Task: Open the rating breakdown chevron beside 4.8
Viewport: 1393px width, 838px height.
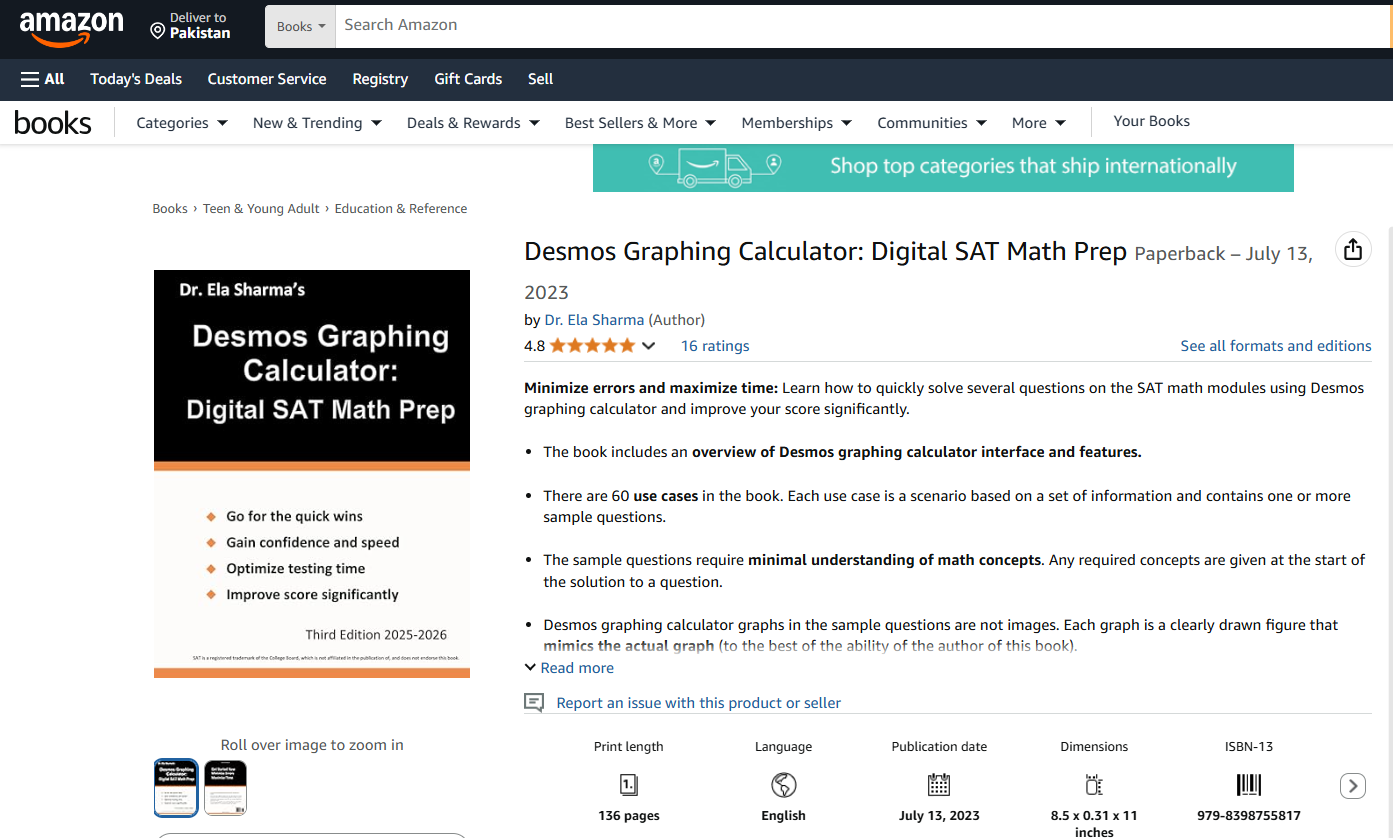Action: pyautogui.click(x=648, y=346)
